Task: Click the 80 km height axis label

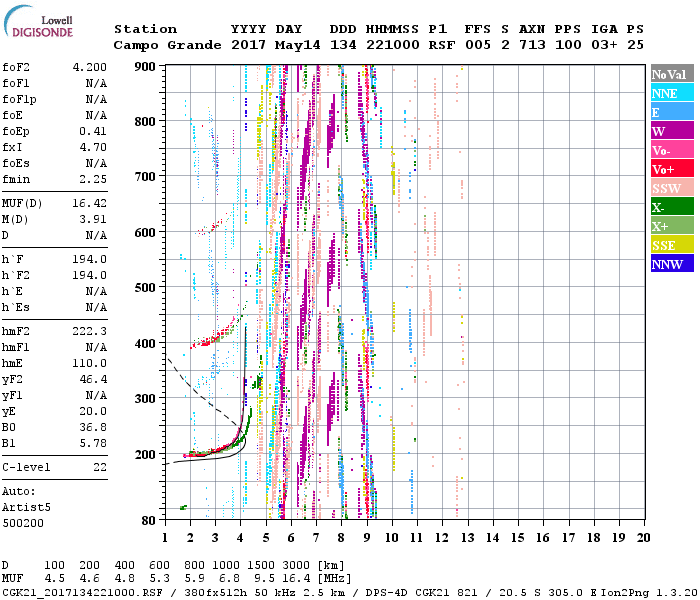Action: click(x=149, y=521)
